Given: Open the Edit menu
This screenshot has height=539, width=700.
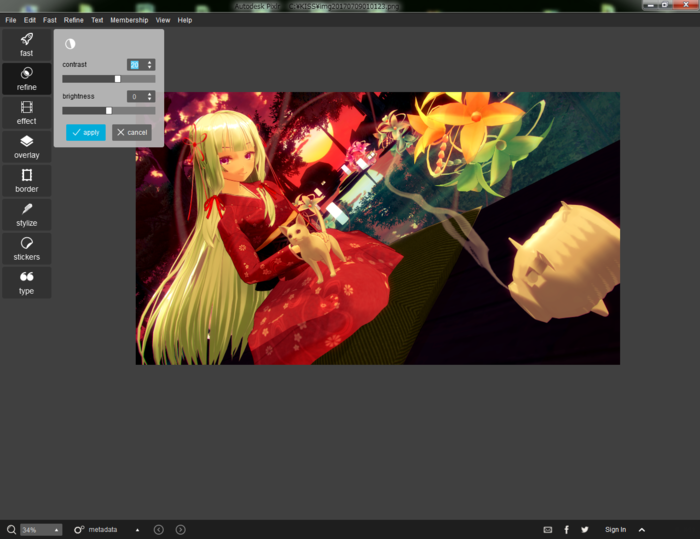Looking at the screenshot, I should click(x=30, y=20).
